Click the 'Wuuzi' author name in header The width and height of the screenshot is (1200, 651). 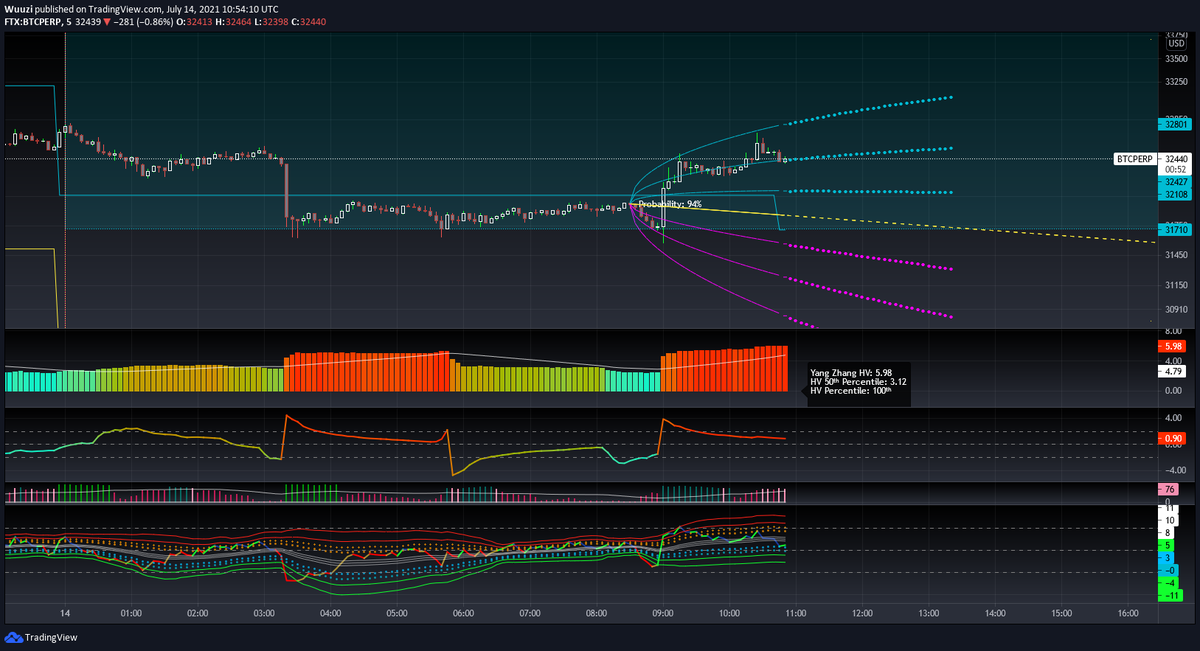pyautogui.click(x=17, y=9)
